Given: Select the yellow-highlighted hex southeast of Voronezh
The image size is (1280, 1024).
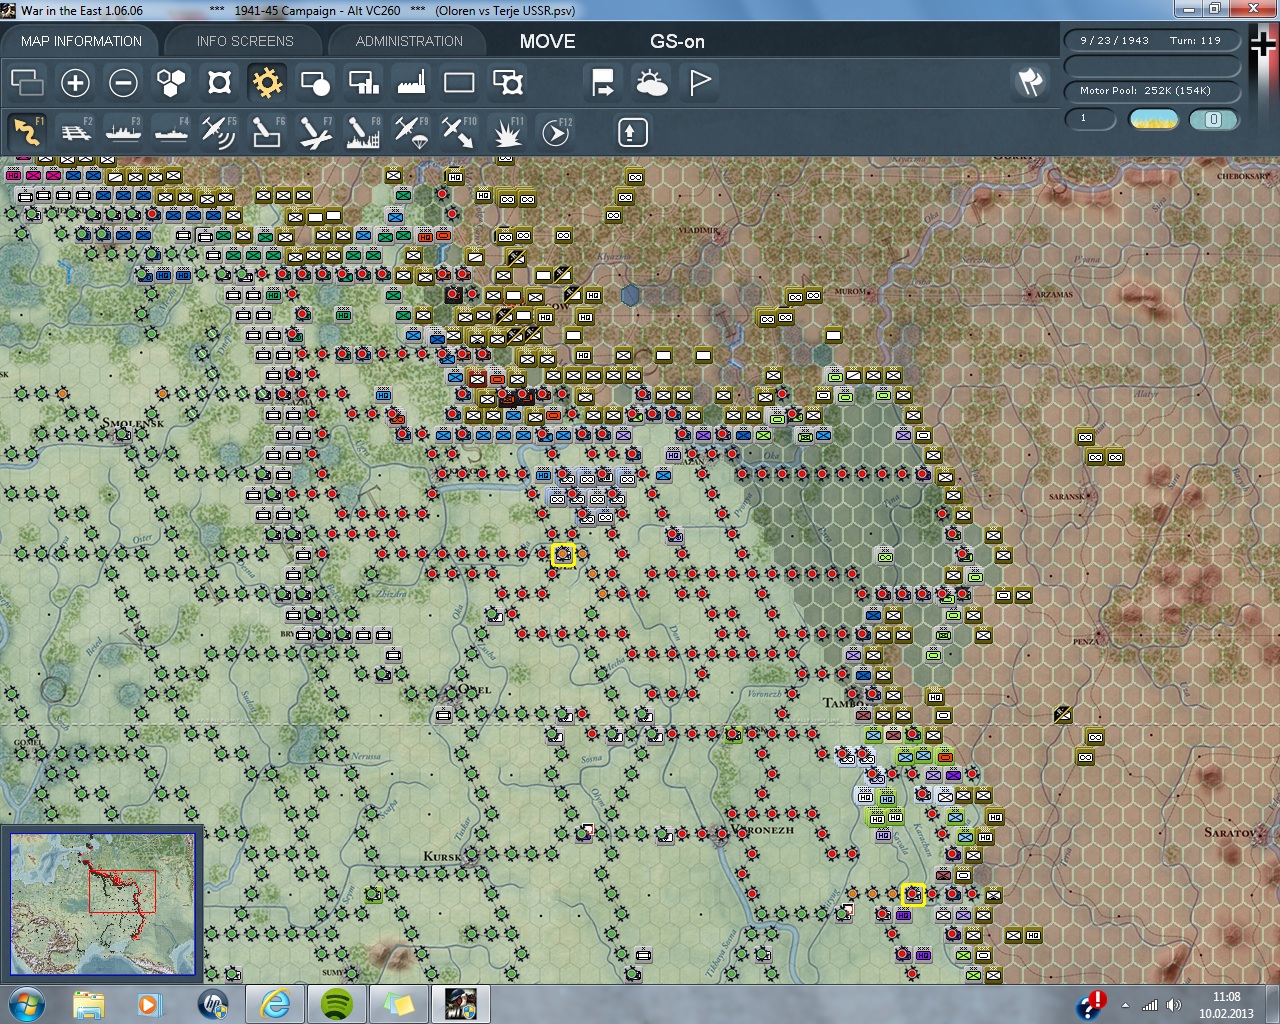Looking at the screenshot, I should pos(912,894).
